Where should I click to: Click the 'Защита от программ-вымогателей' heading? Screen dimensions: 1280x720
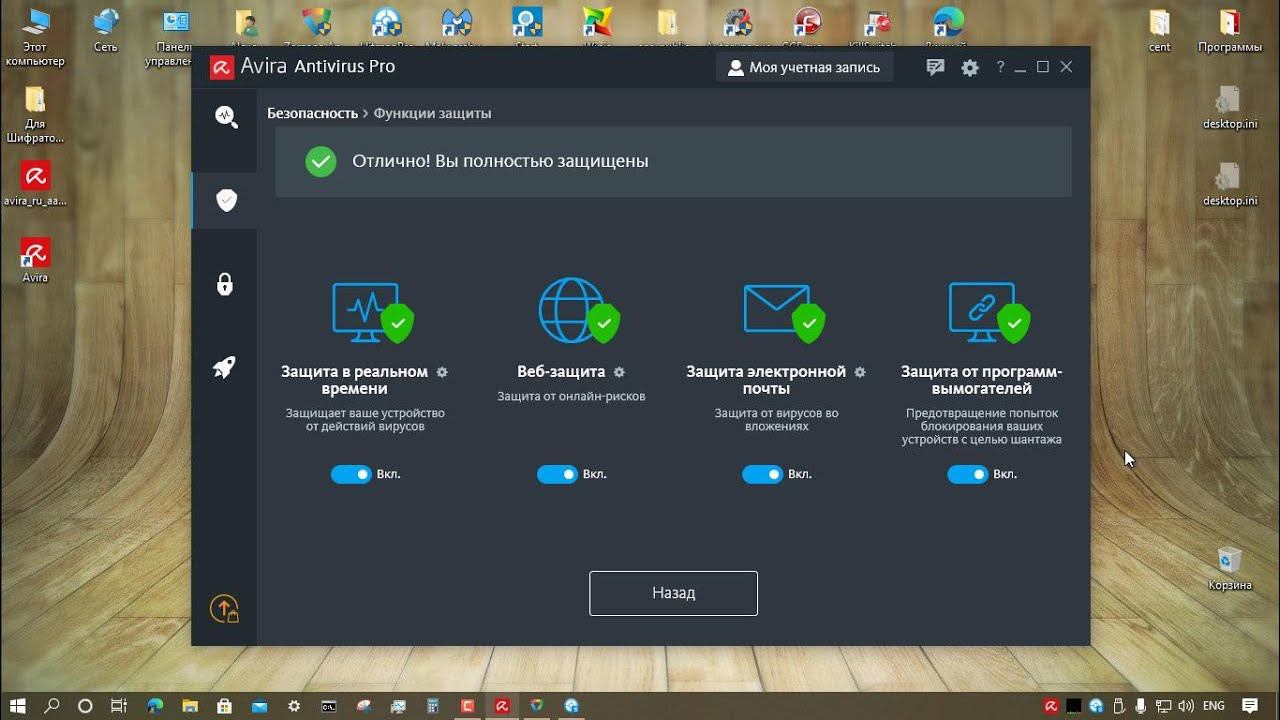(x=982, y=380)
